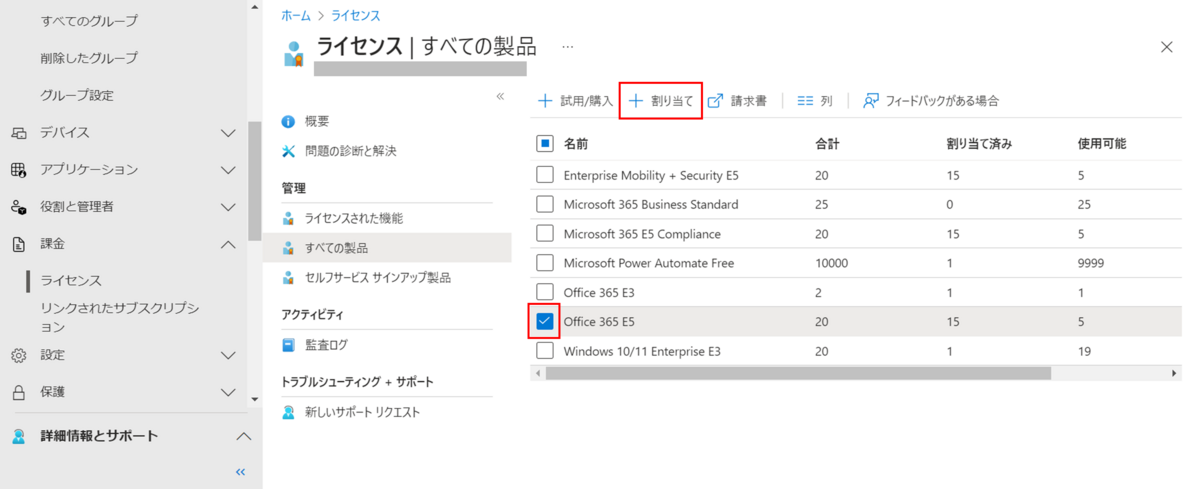Screen dimensions: 1200x489
Task: Click ライセンス breadcrumb link
Action: (x=355, y=16)
